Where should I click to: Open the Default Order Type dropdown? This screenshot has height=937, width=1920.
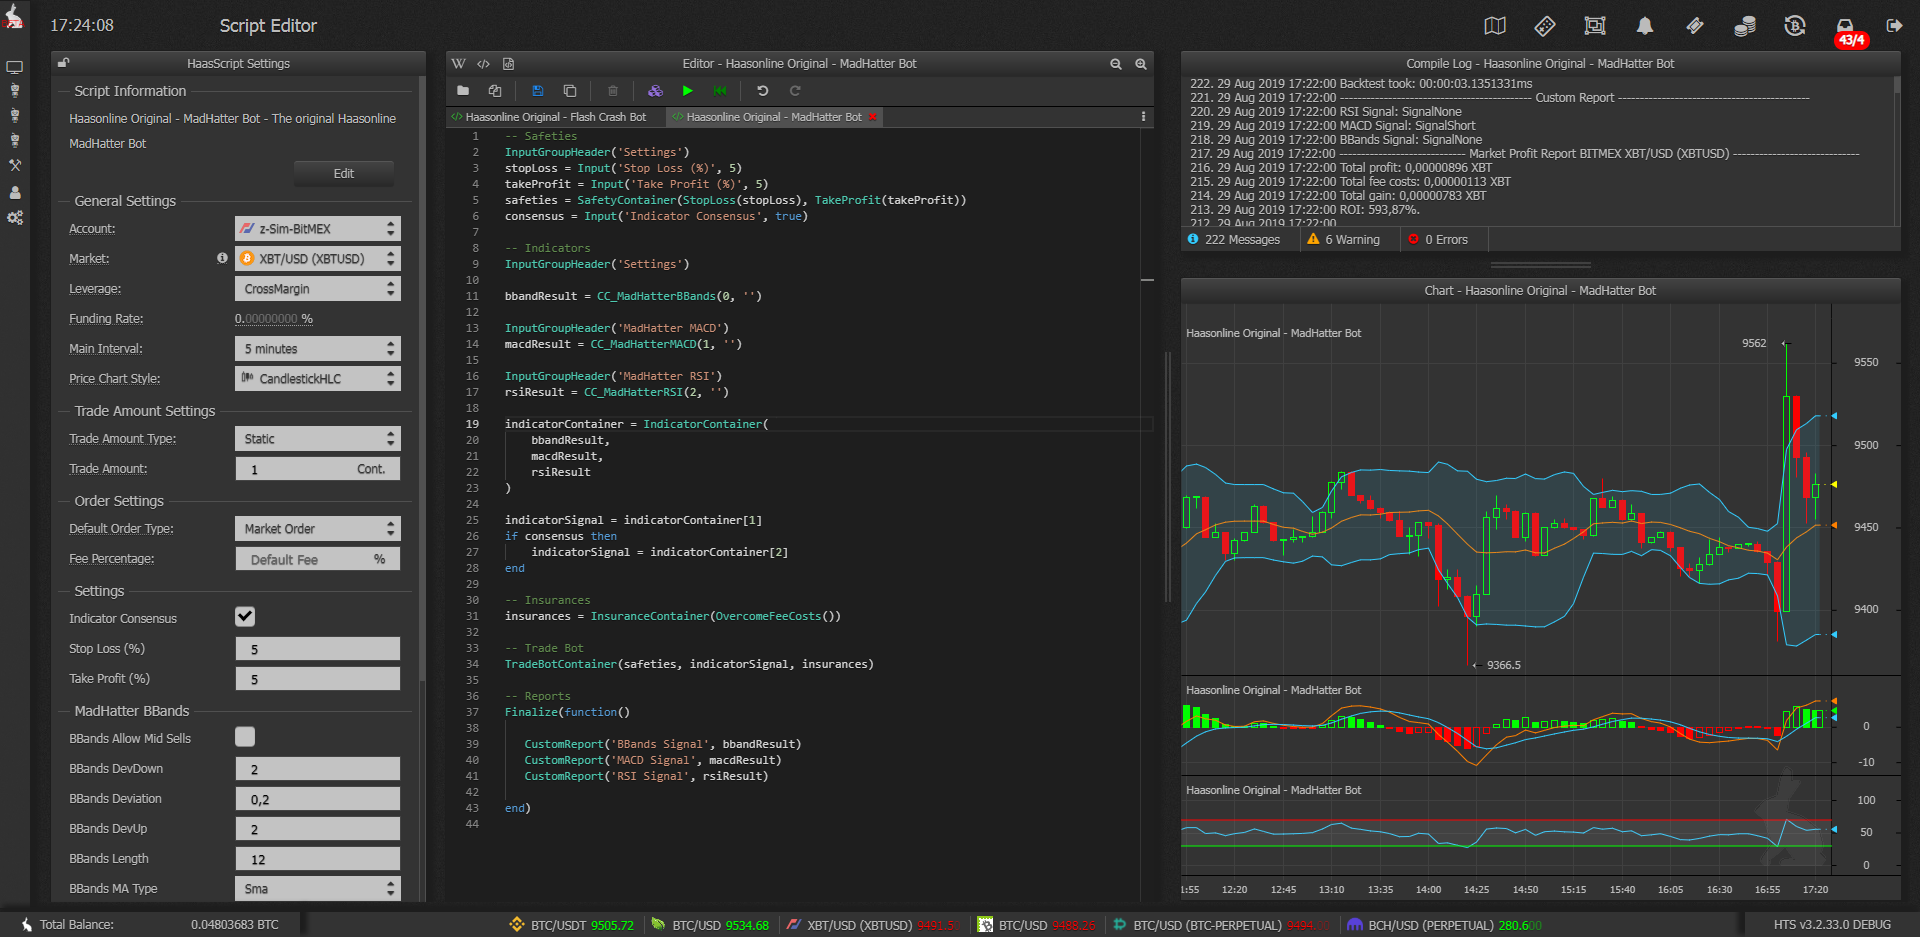tap(318, 529)
